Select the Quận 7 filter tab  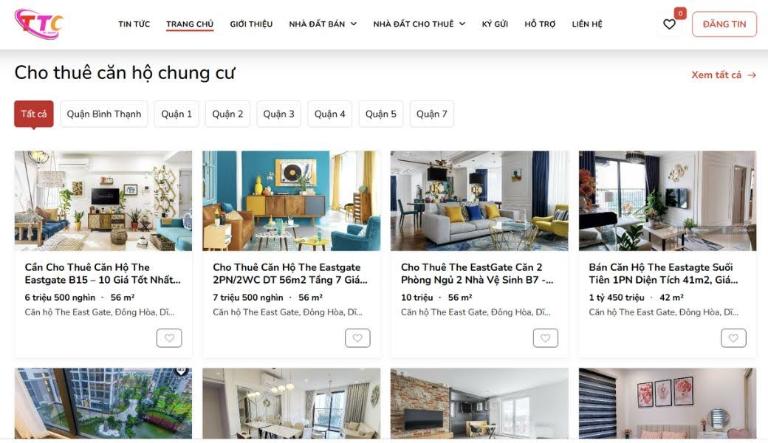pyautogui.click(x=432, y=114)
